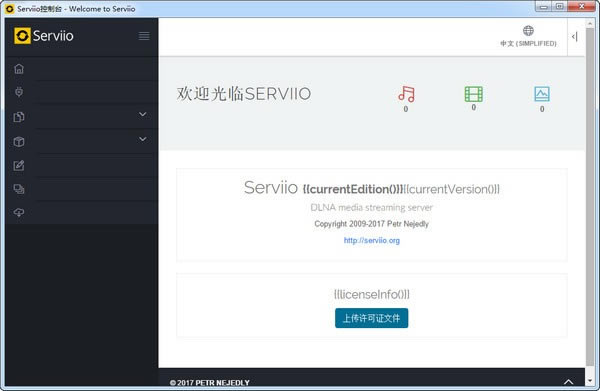Click the up chevron in the footer
The image size is (600, 391).
point(569,381)
